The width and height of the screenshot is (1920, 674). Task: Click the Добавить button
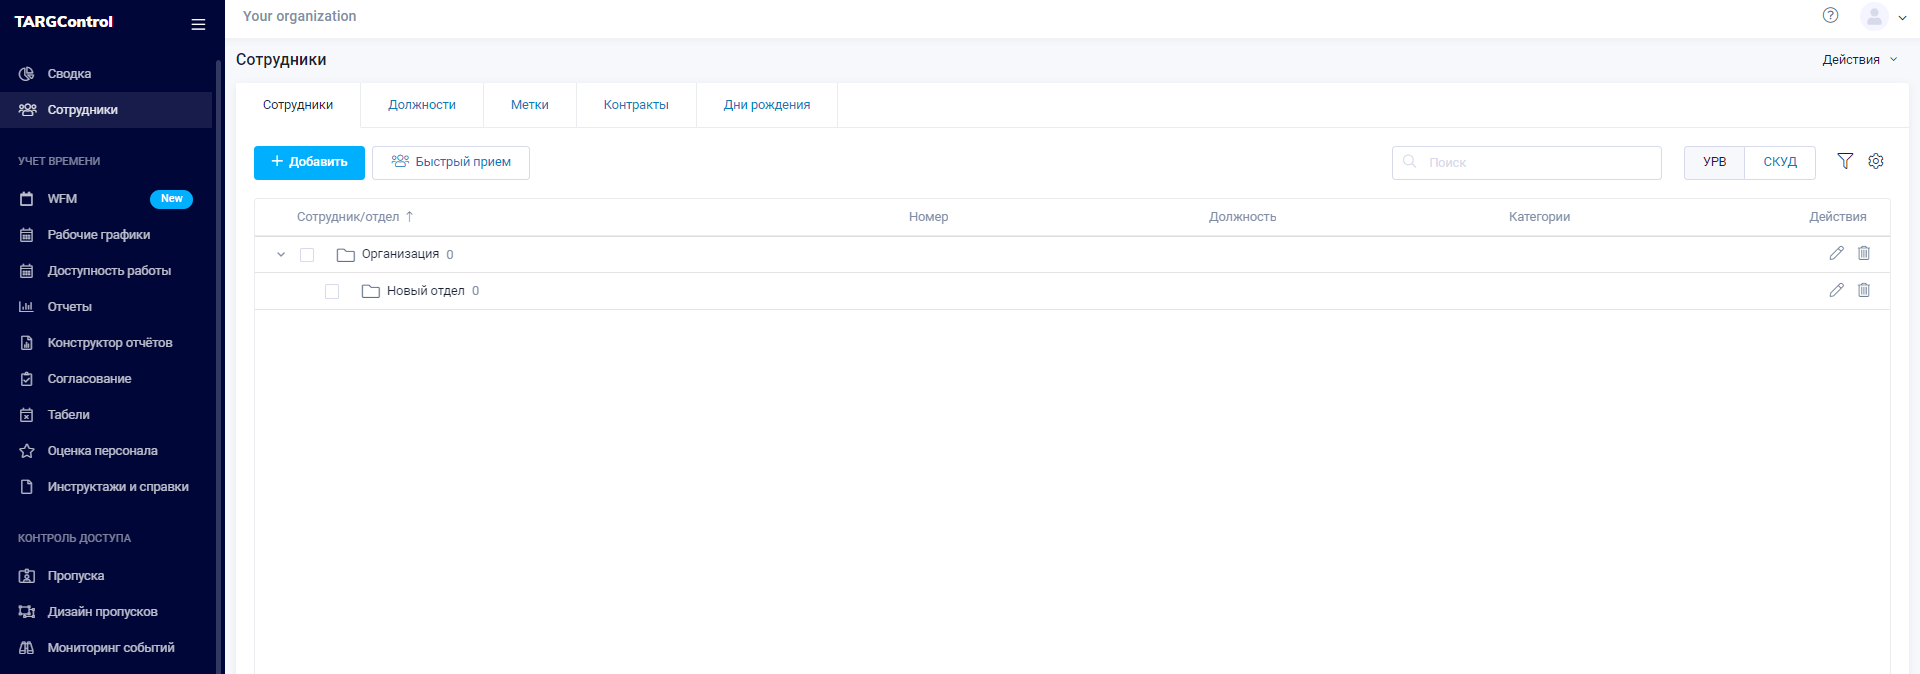click(x=309, y=162)
